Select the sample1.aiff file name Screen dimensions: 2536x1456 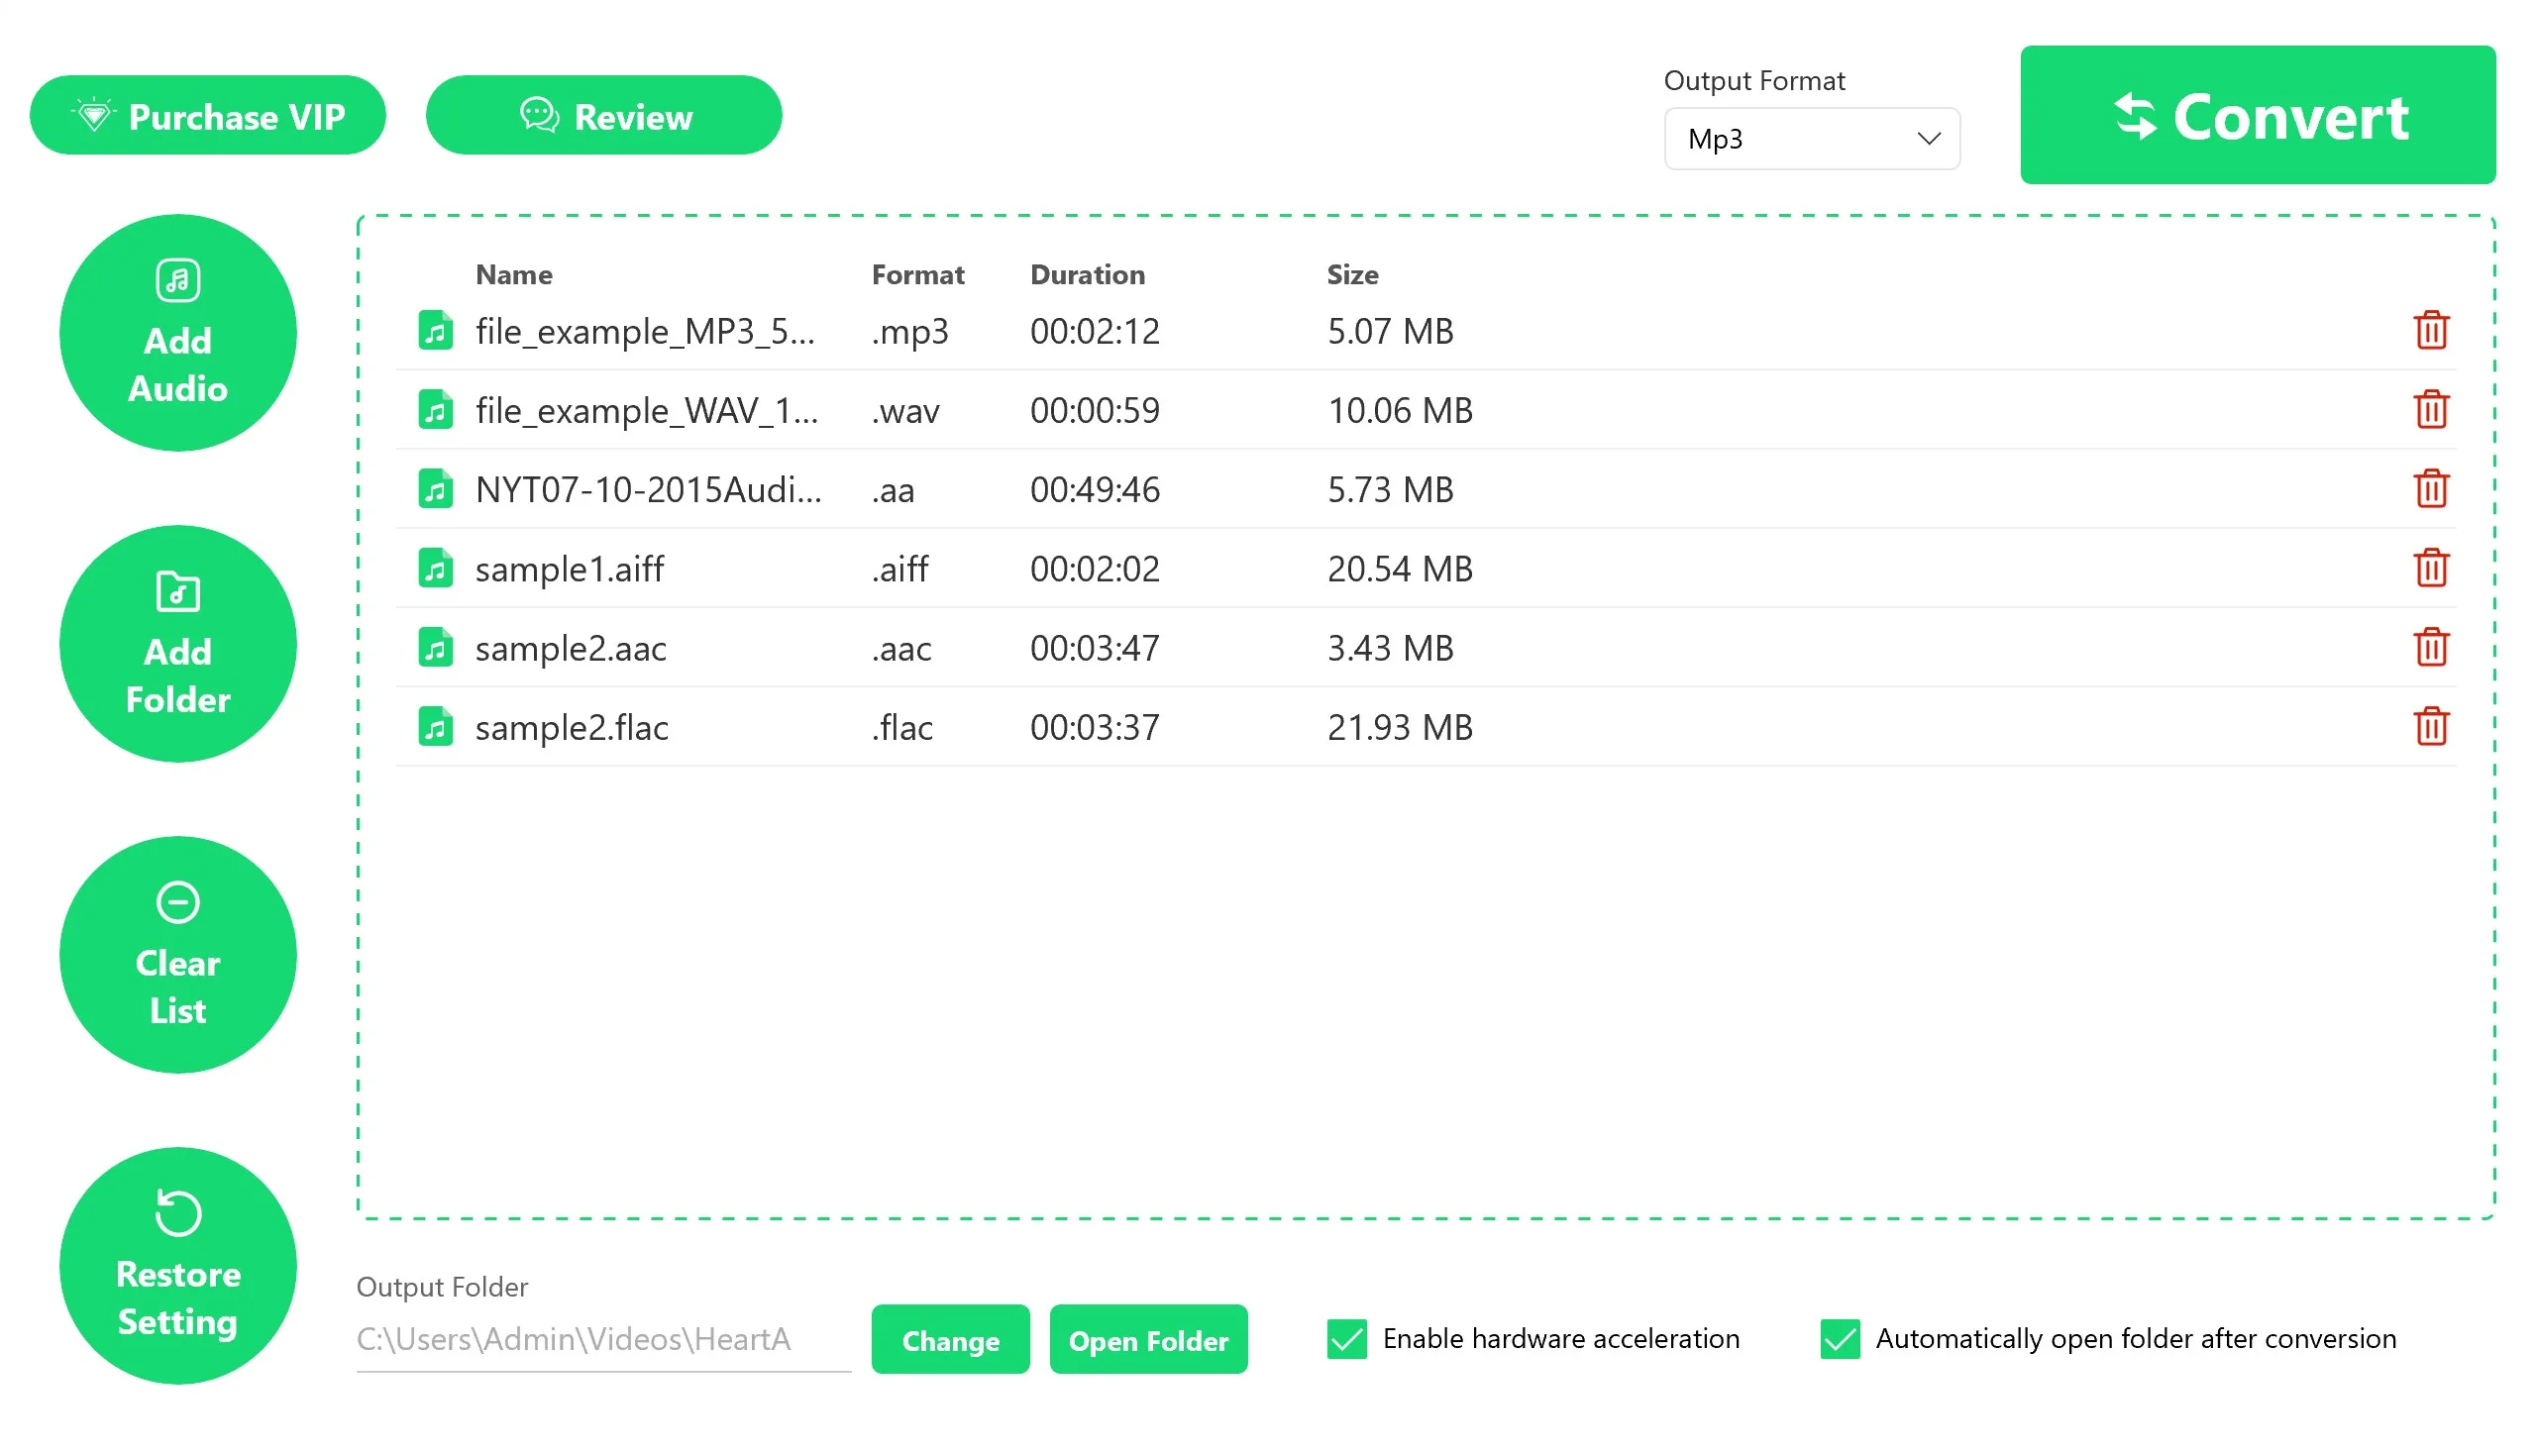(x=570, y=569)
